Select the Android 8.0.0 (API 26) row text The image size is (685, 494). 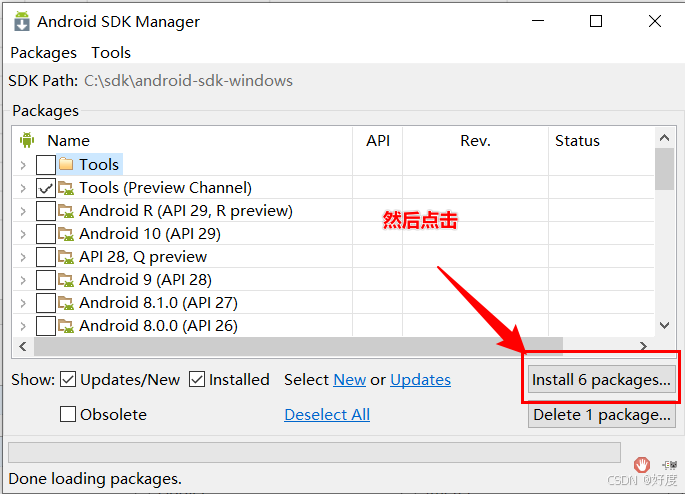tap(158, 326)
